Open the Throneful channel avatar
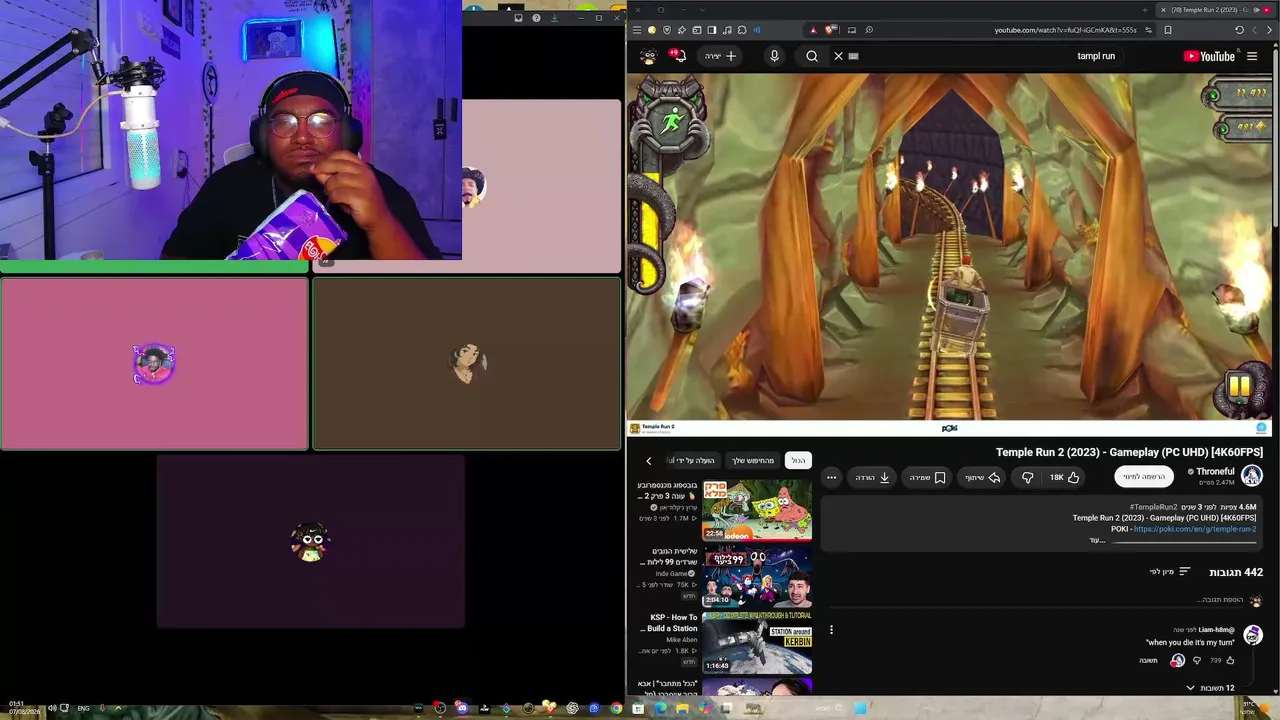The image size is (1280, 720). [1252, 476]
